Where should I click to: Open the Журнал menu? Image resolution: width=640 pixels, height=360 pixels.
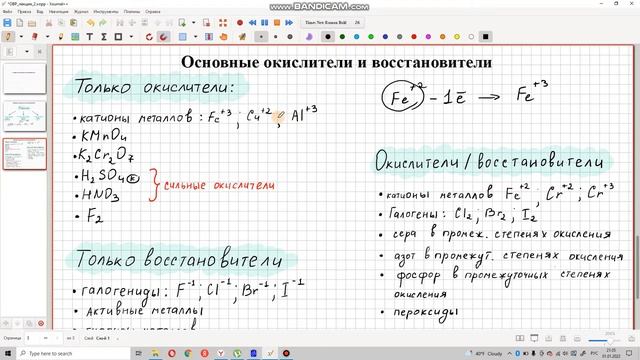[81, 12]
